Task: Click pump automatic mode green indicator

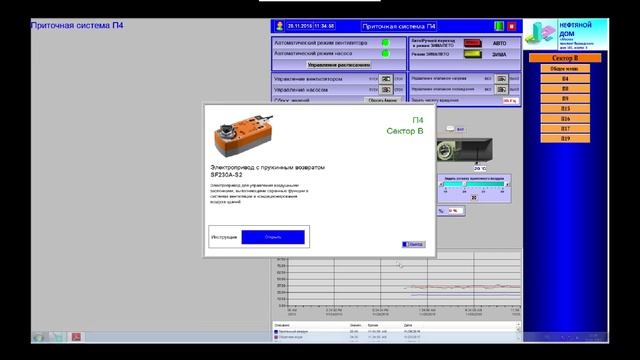Action: pos(385,53)
